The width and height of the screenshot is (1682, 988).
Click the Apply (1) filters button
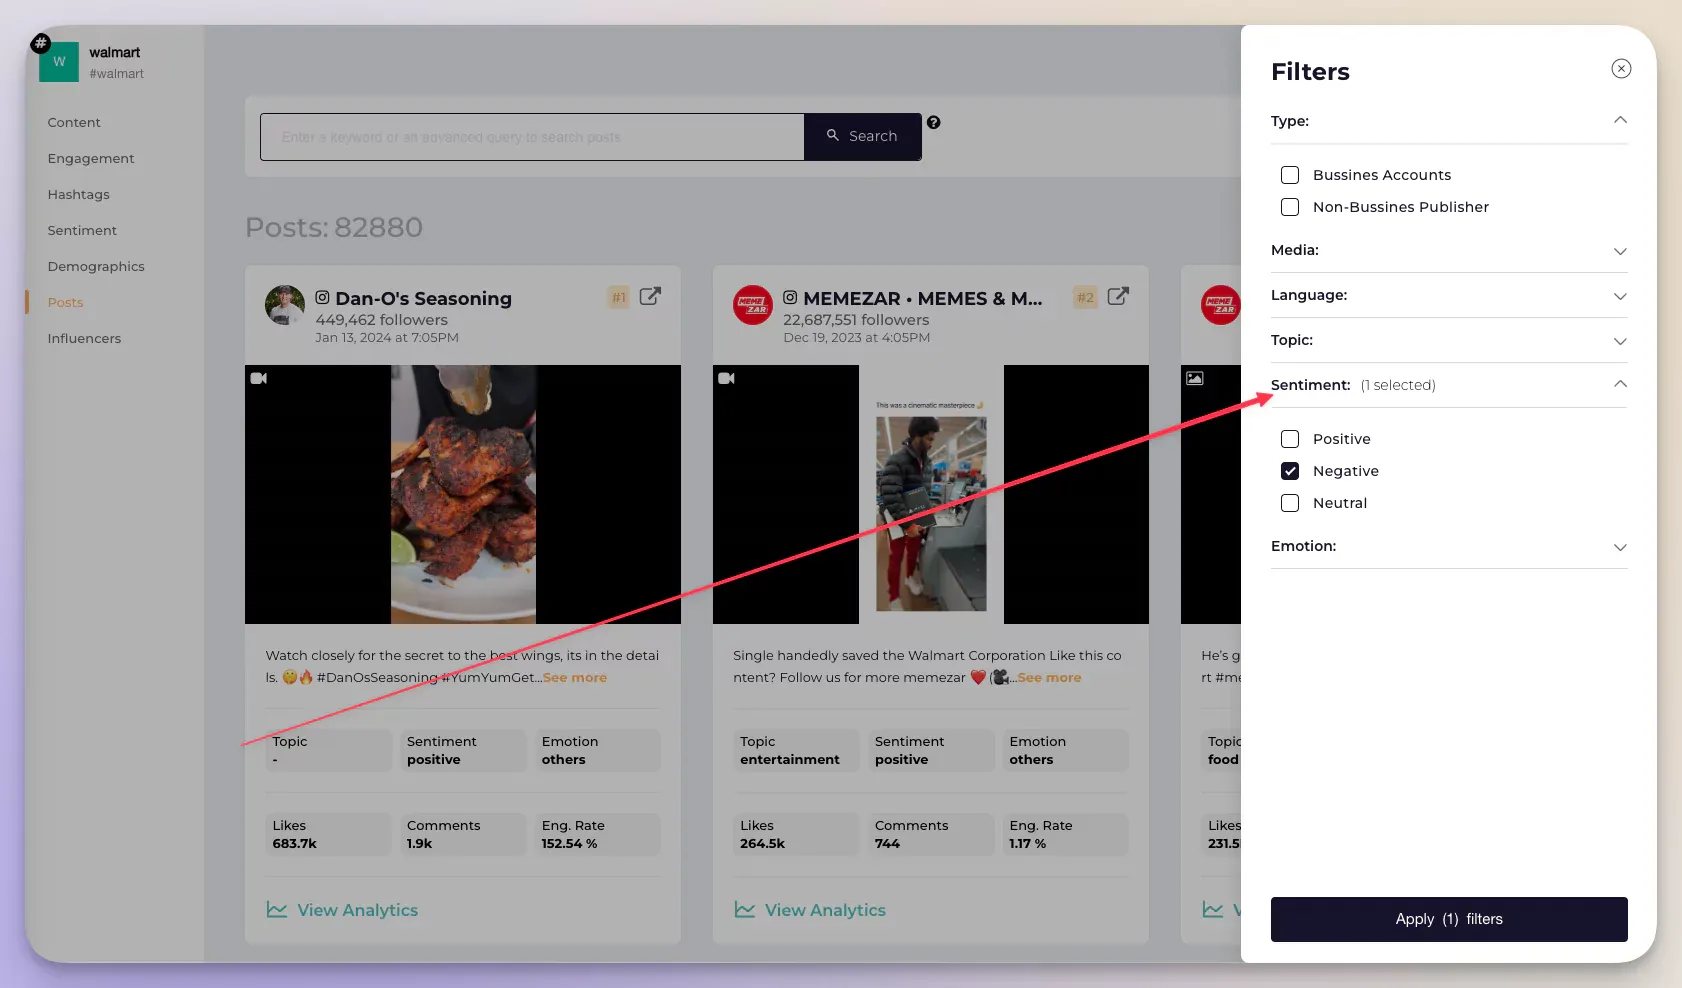(x=1449, y=919)
